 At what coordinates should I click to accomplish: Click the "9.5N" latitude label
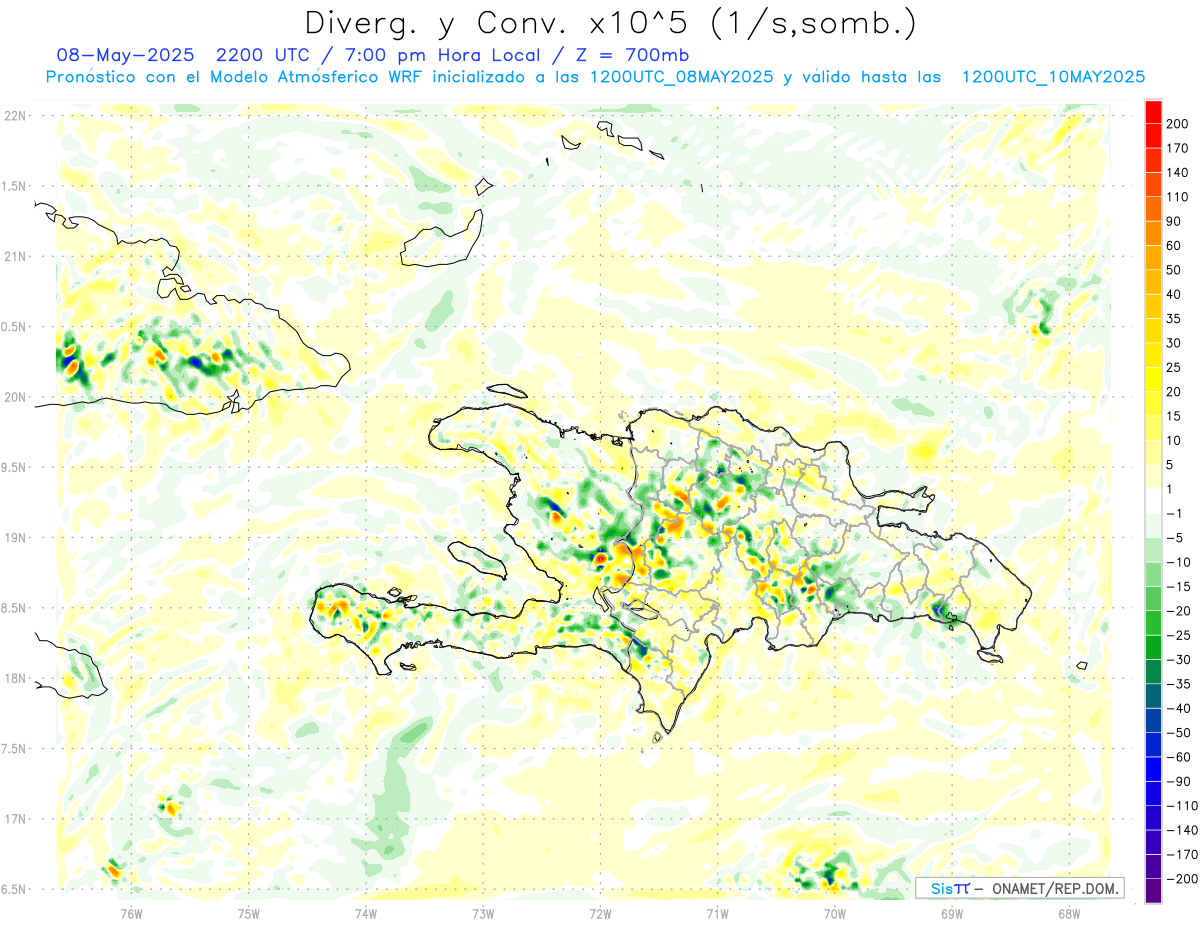(x=14, y=467)
